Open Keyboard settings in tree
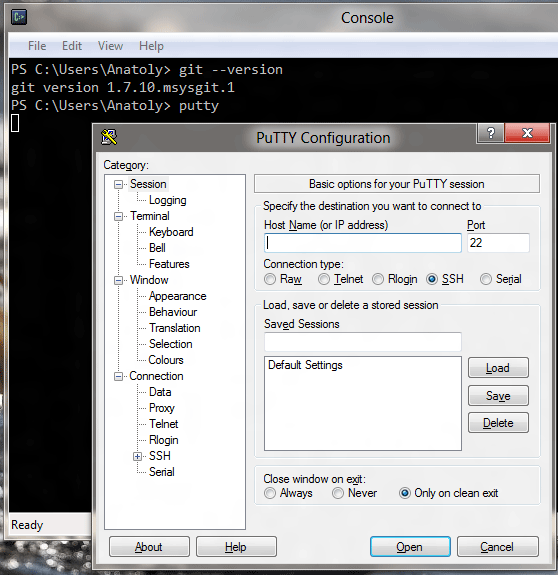558x575 pixels. (171, 232)
